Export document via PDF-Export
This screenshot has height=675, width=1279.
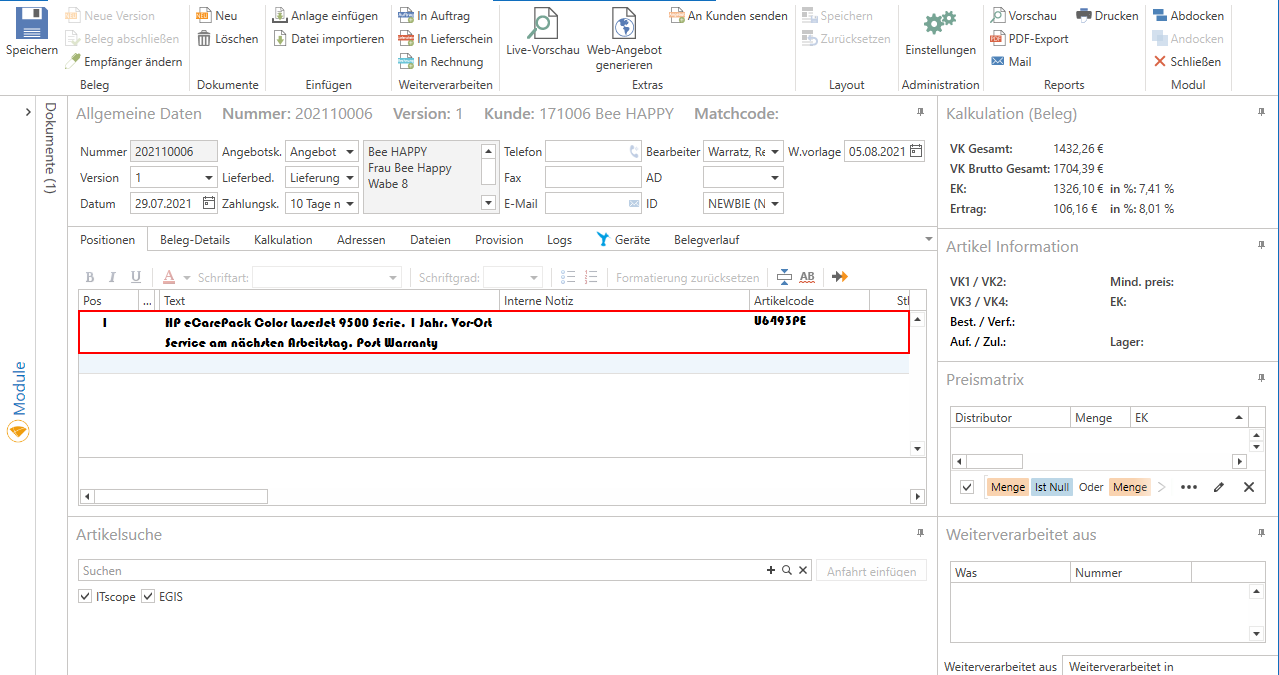[1029, 39]
